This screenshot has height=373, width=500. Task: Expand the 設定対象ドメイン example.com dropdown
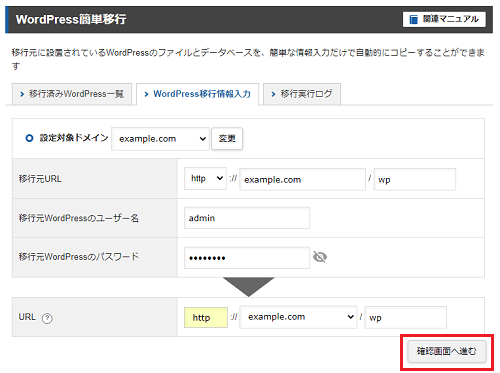point(160,139)
